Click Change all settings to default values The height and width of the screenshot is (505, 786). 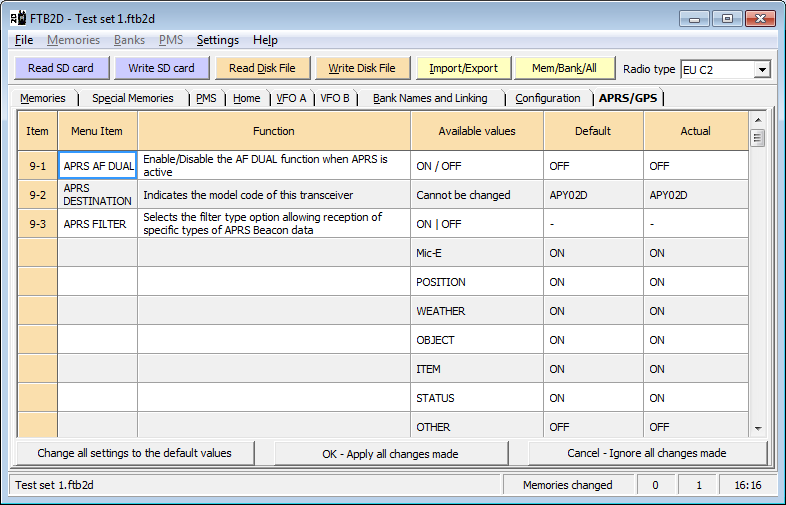coord(135,453)
